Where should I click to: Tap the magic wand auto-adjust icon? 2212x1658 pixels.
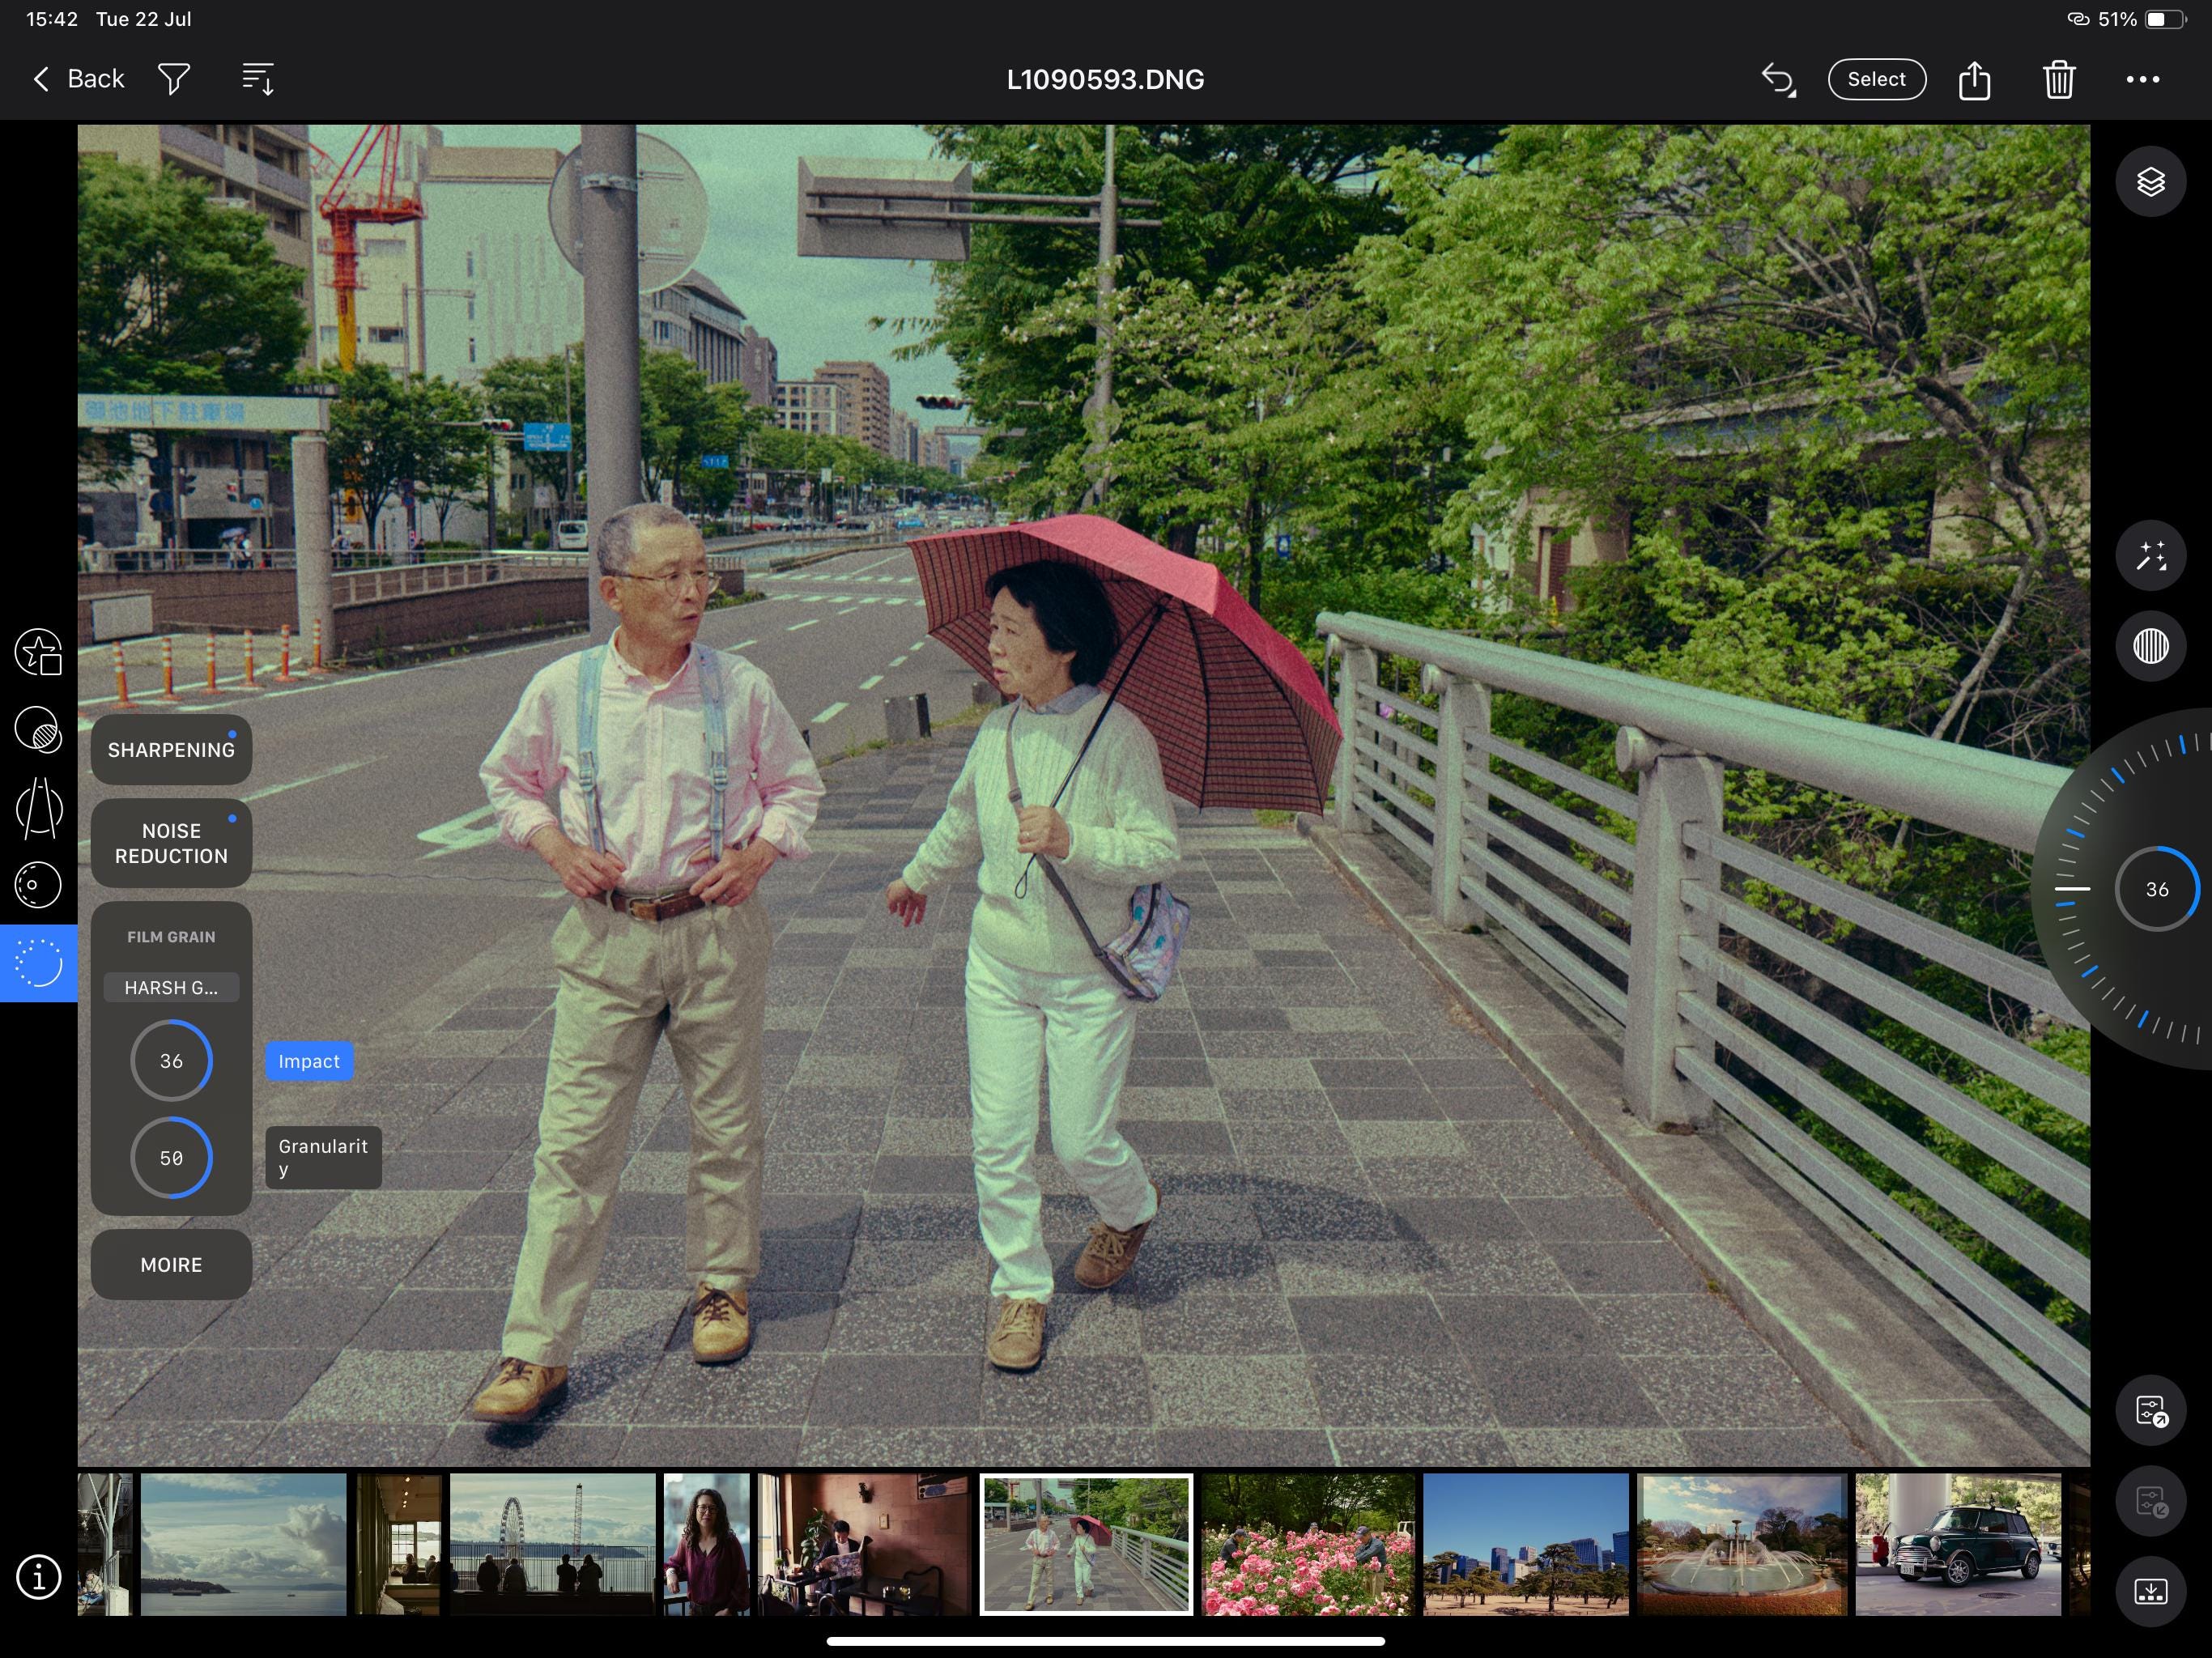pyautogui.click(x=2150, y=556)
